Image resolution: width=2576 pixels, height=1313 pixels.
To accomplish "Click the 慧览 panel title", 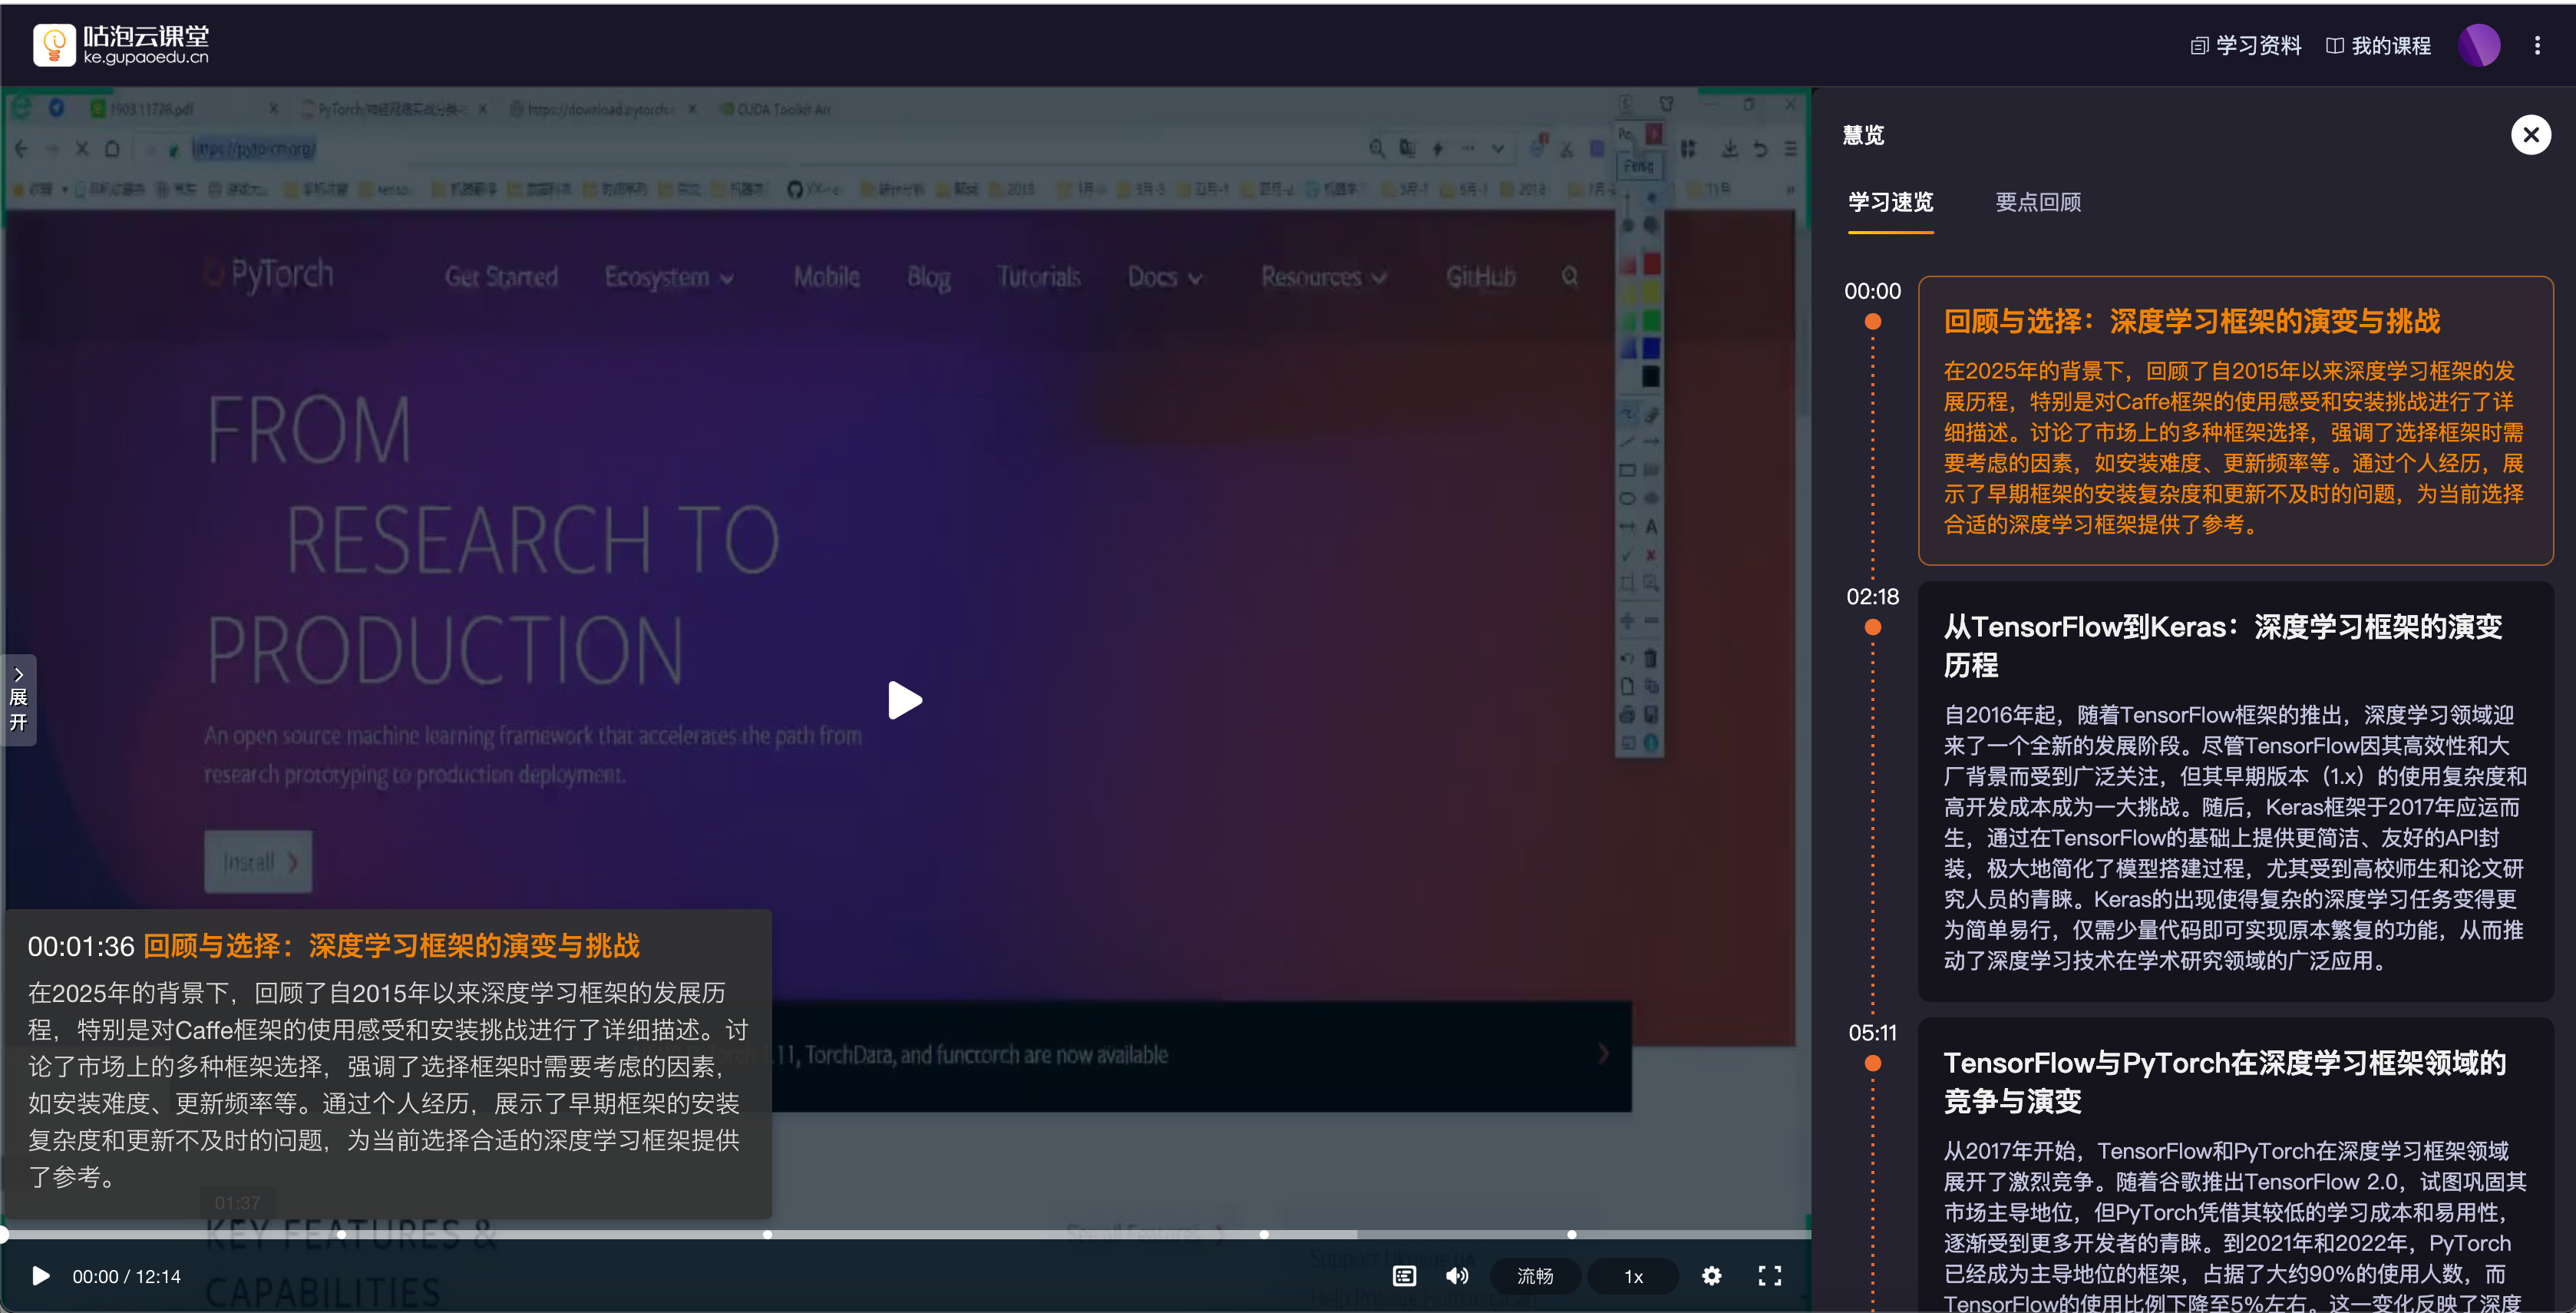I will [1863, 136].
